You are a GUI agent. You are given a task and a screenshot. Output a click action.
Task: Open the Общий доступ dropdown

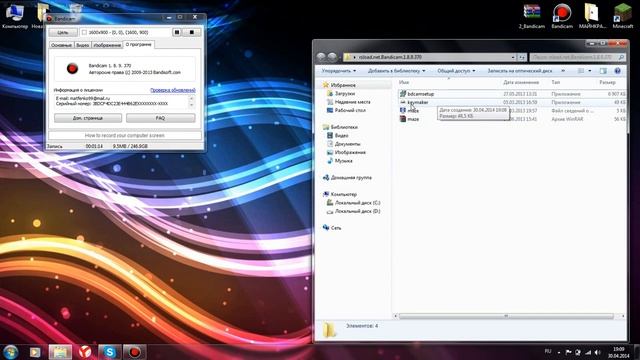[x=456, y=71]
